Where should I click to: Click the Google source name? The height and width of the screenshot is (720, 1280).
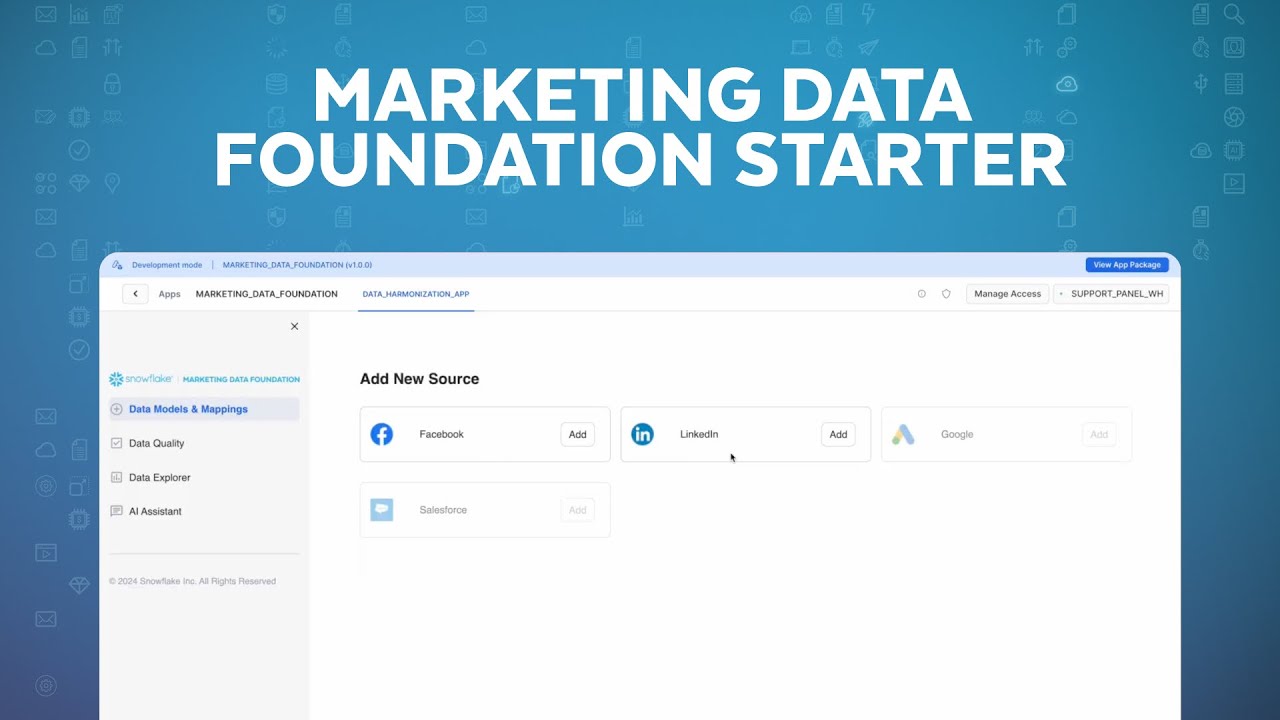click(957, 434)
